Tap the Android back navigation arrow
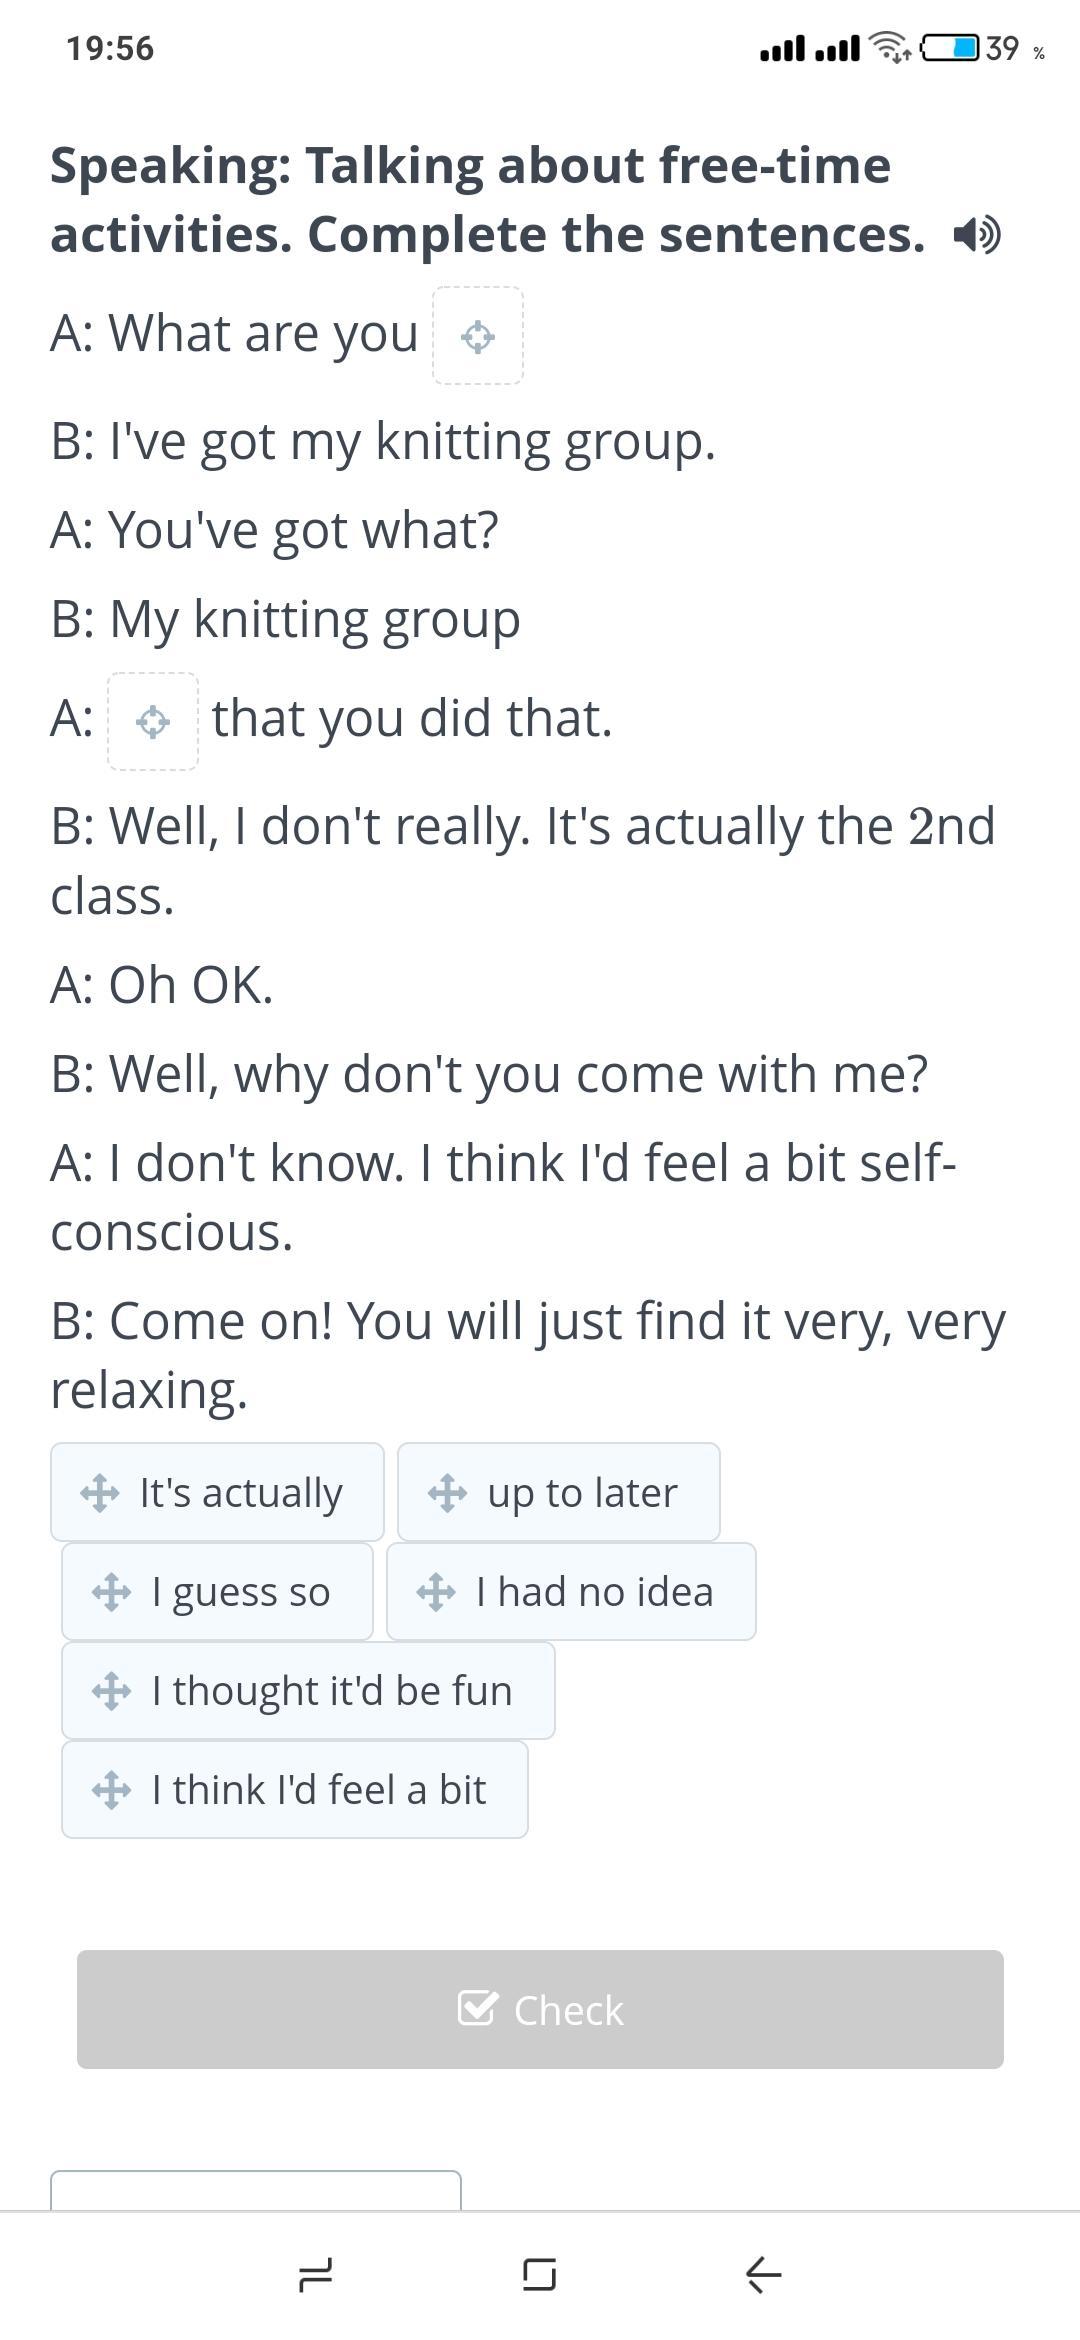This screenshot has width=1080, height=2340. coord(763,2275)
